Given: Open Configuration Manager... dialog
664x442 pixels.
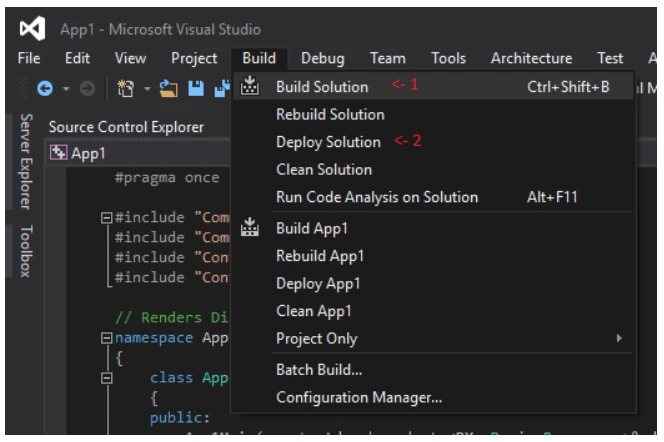Looking at the screenshot, I should [433, 397].
